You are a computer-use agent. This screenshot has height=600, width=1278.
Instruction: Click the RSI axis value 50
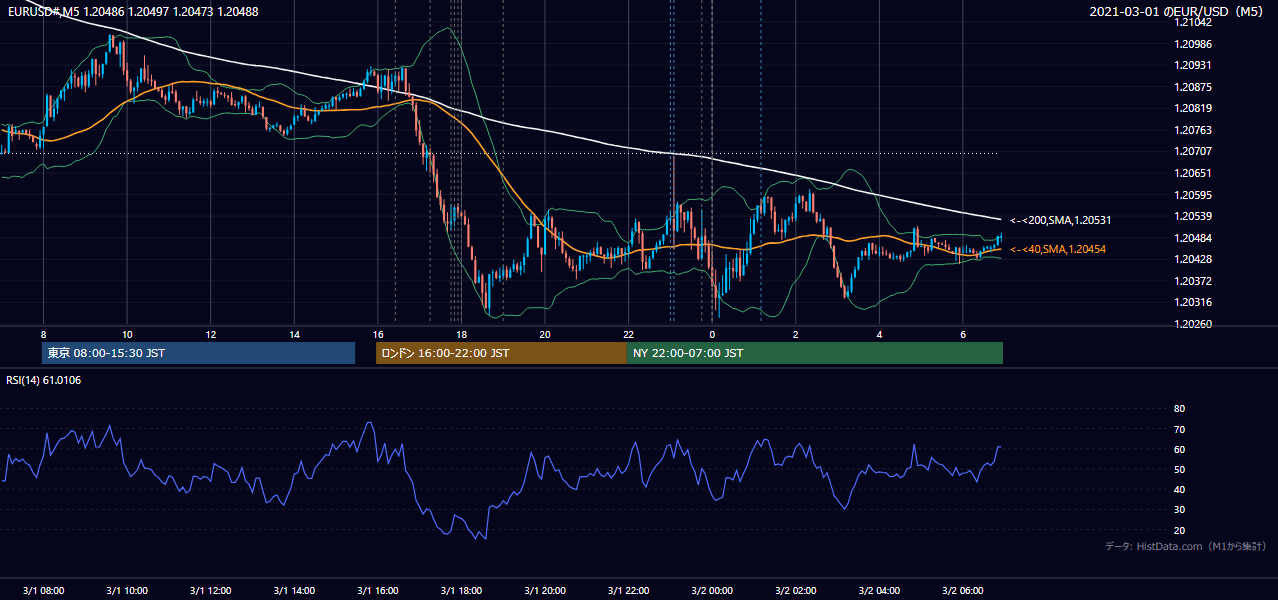[1179, 469]
